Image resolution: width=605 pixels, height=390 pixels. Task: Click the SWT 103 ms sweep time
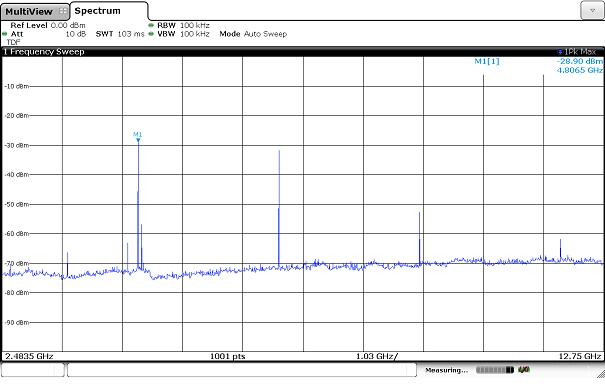(120, 34)
